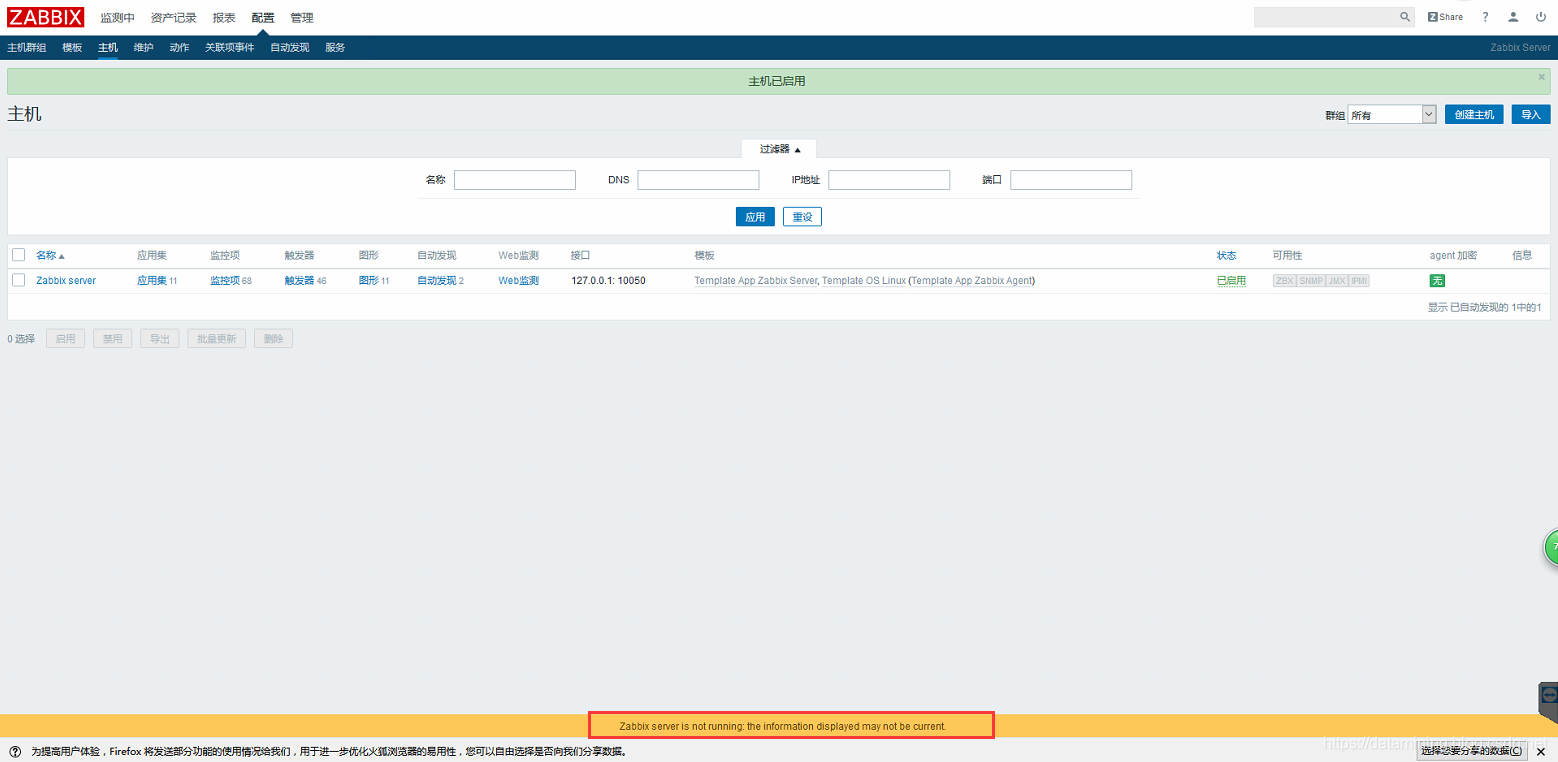Click the logout power icon

pos(1540,17)
